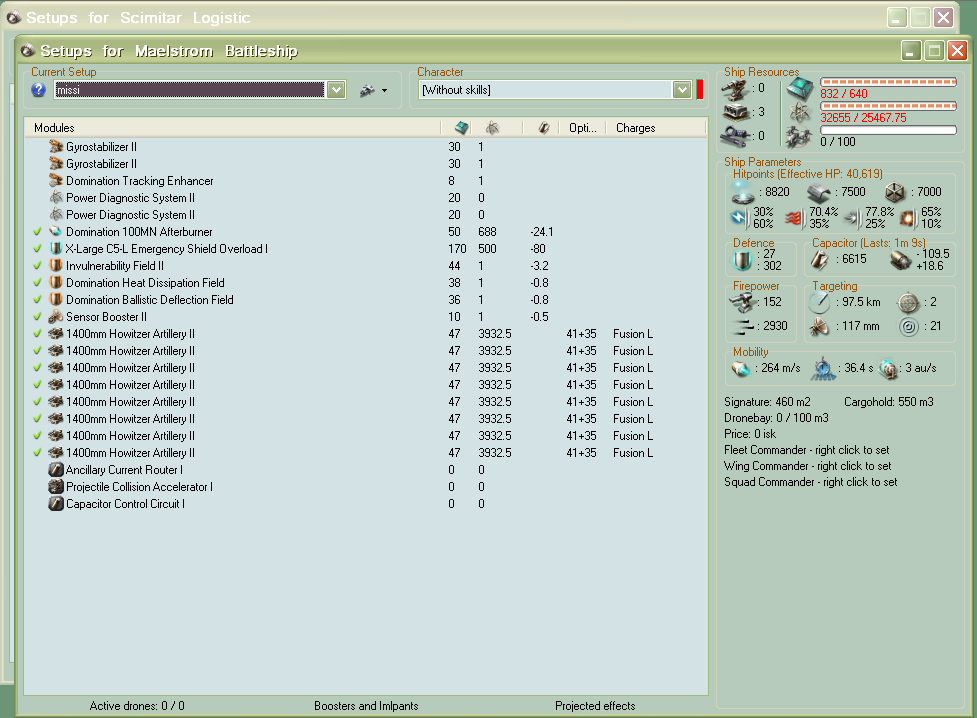The image size is (977, 718).
Task: Click Fleet Commander - right click to set
Action: pos(806,450)
